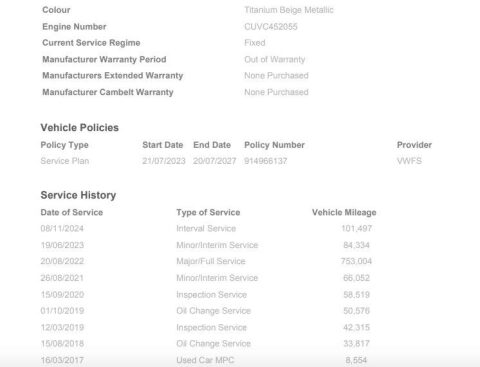Select the policy end date 20/07/2027
Image resolution: width=480 pixels, height=367 pixels.
coord(214,161)
